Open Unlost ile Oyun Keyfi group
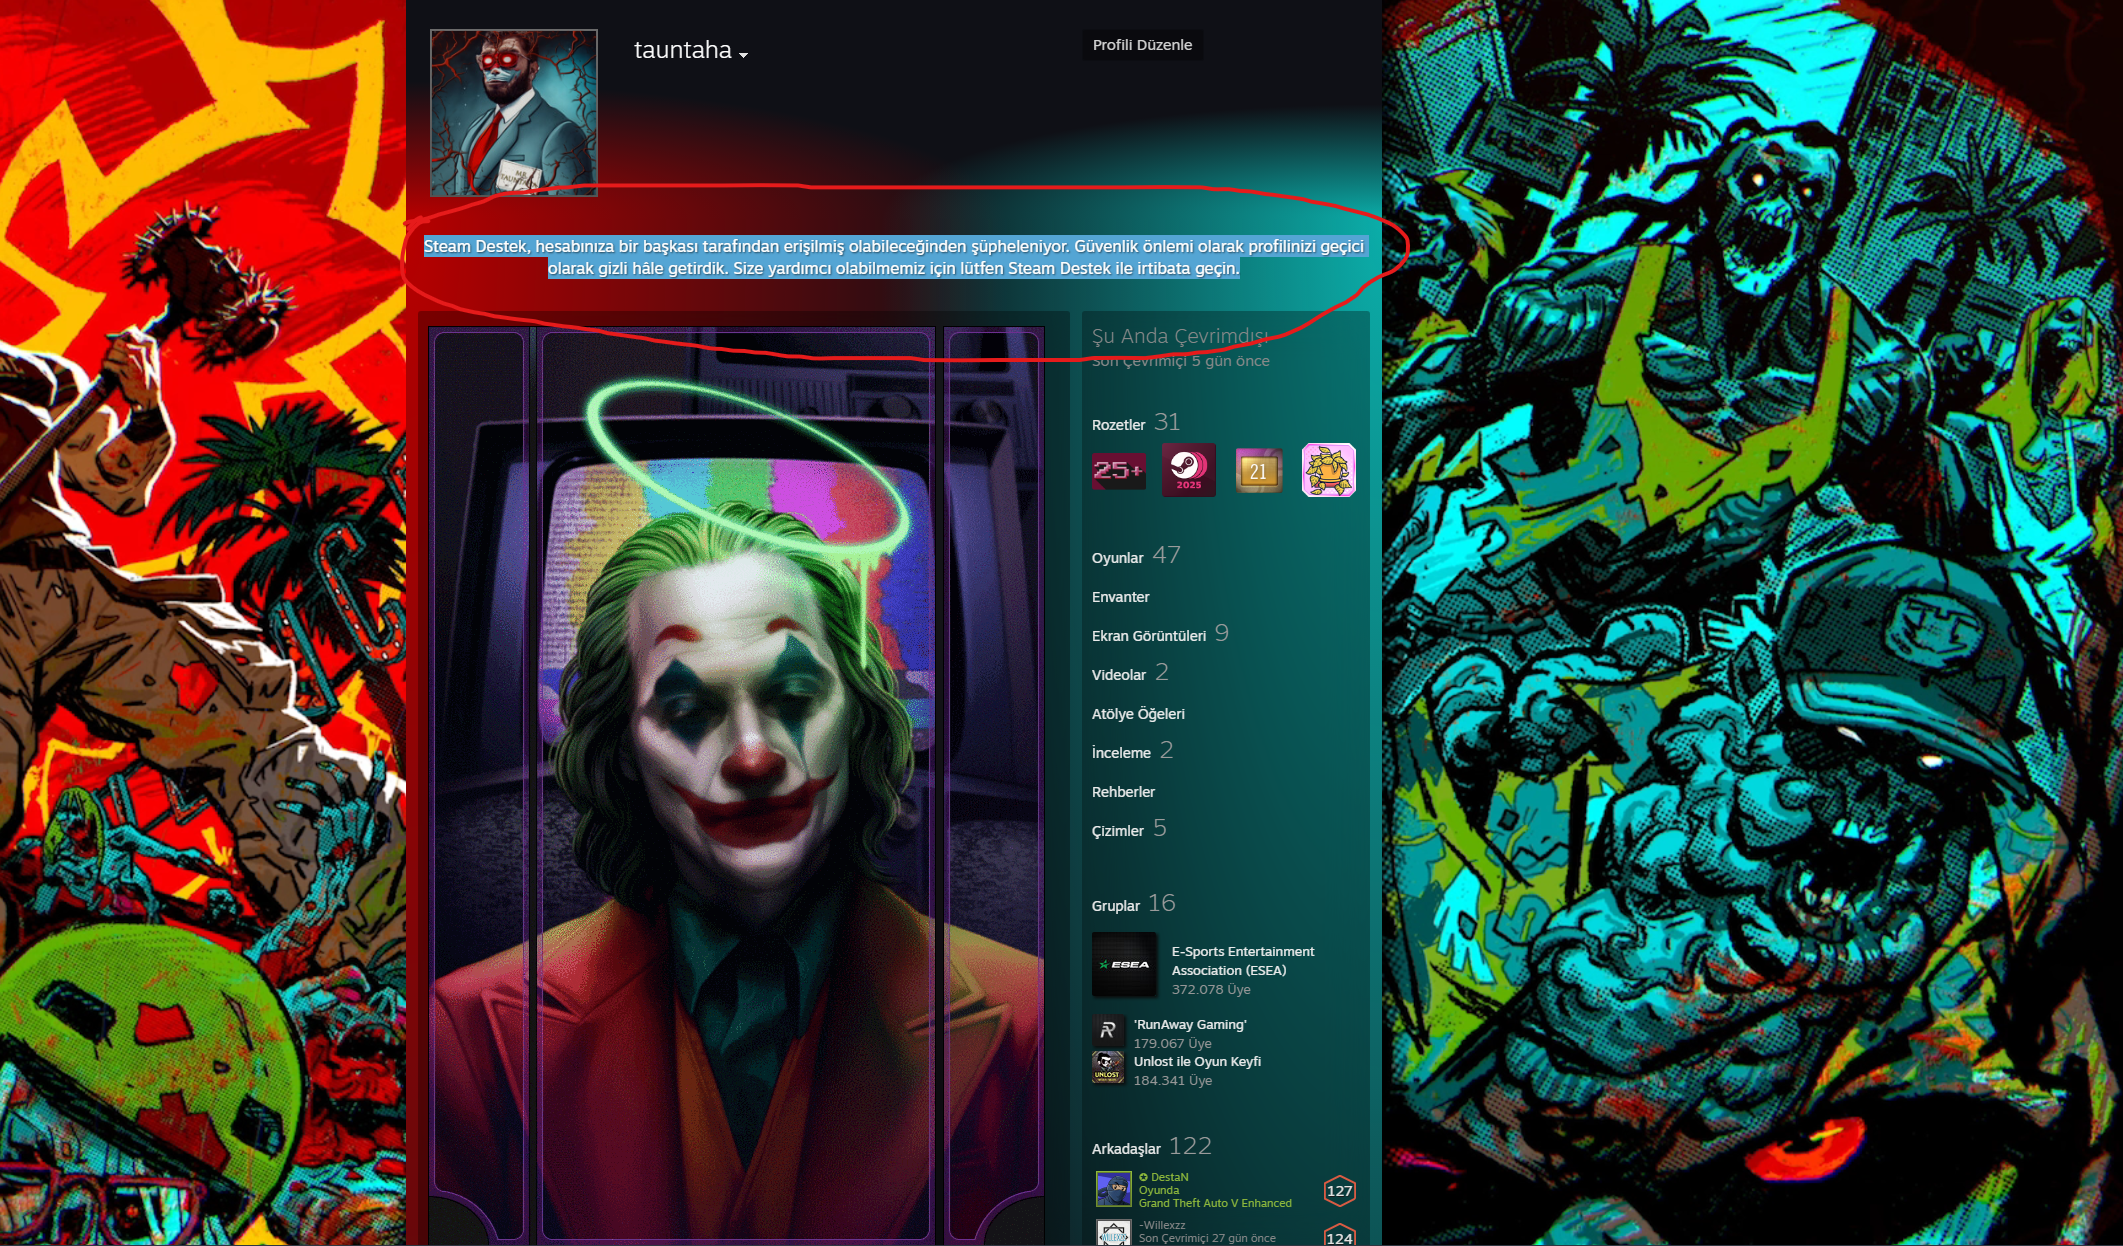 coord(1197,1062)
